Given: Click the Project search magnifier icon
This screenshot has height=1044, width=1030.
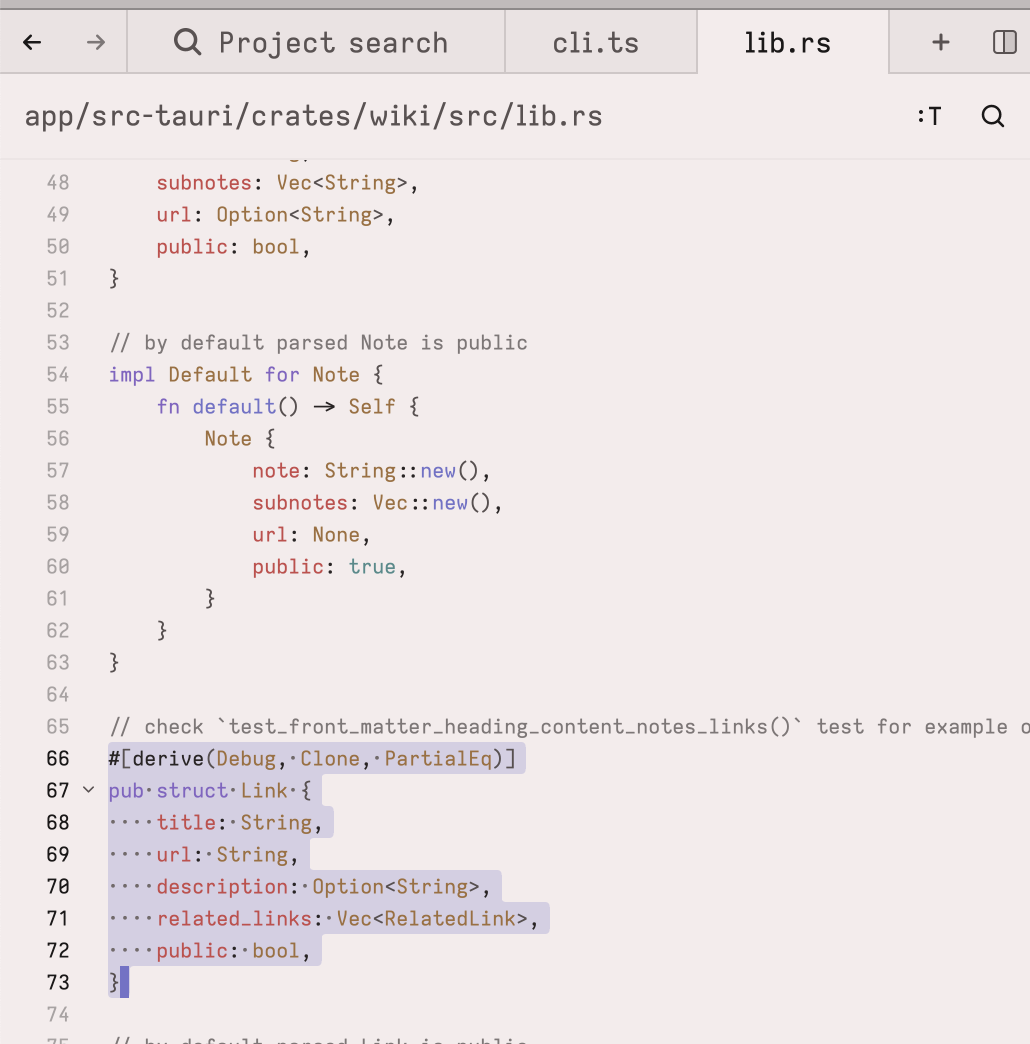Looking at the screenshot, I should click(x=187, y=42).
